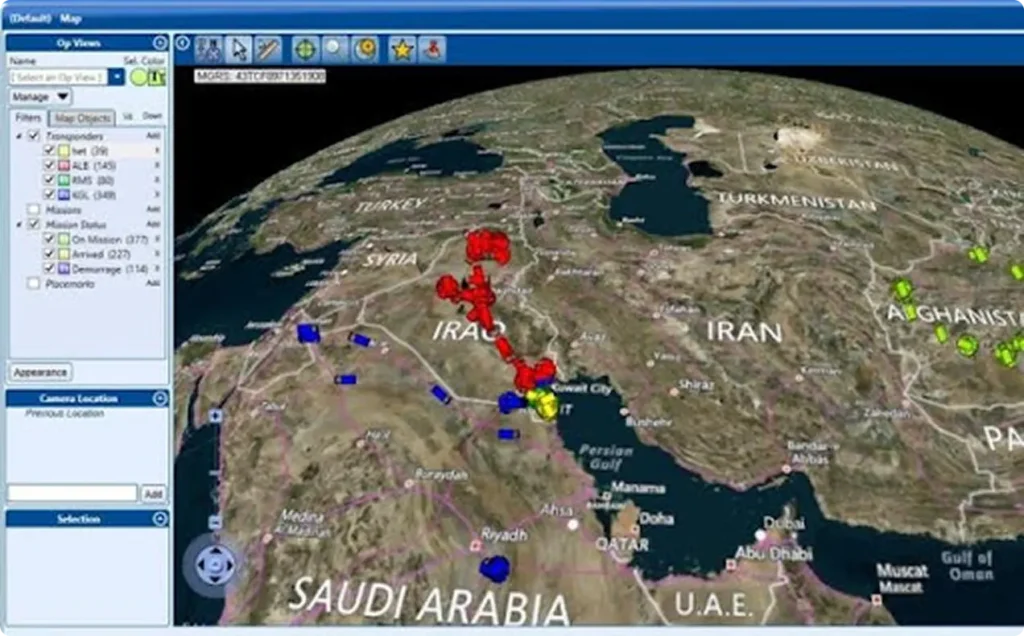This screenshot has height=636, width=1024.
Task: Click the leftmost units toolbar icon
Action: point(210,48)
